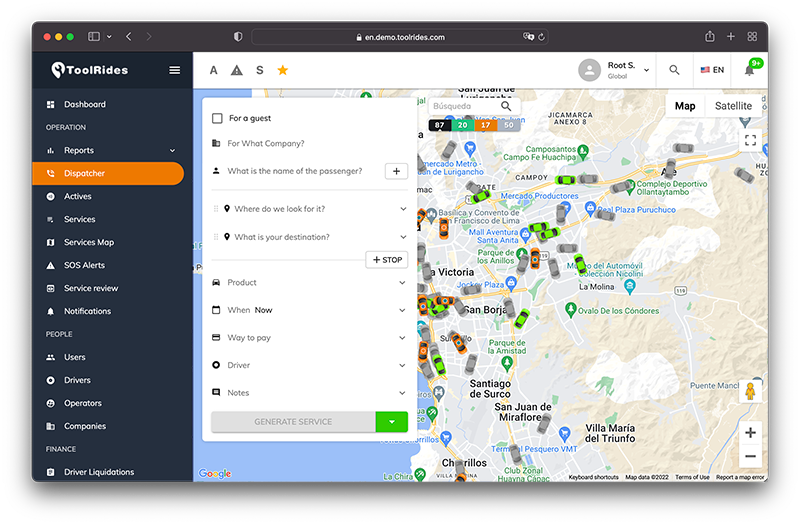This screenshot has width=800, height=524.
Task: Click the map Búsqueda search field
Action: pos(463,106)
